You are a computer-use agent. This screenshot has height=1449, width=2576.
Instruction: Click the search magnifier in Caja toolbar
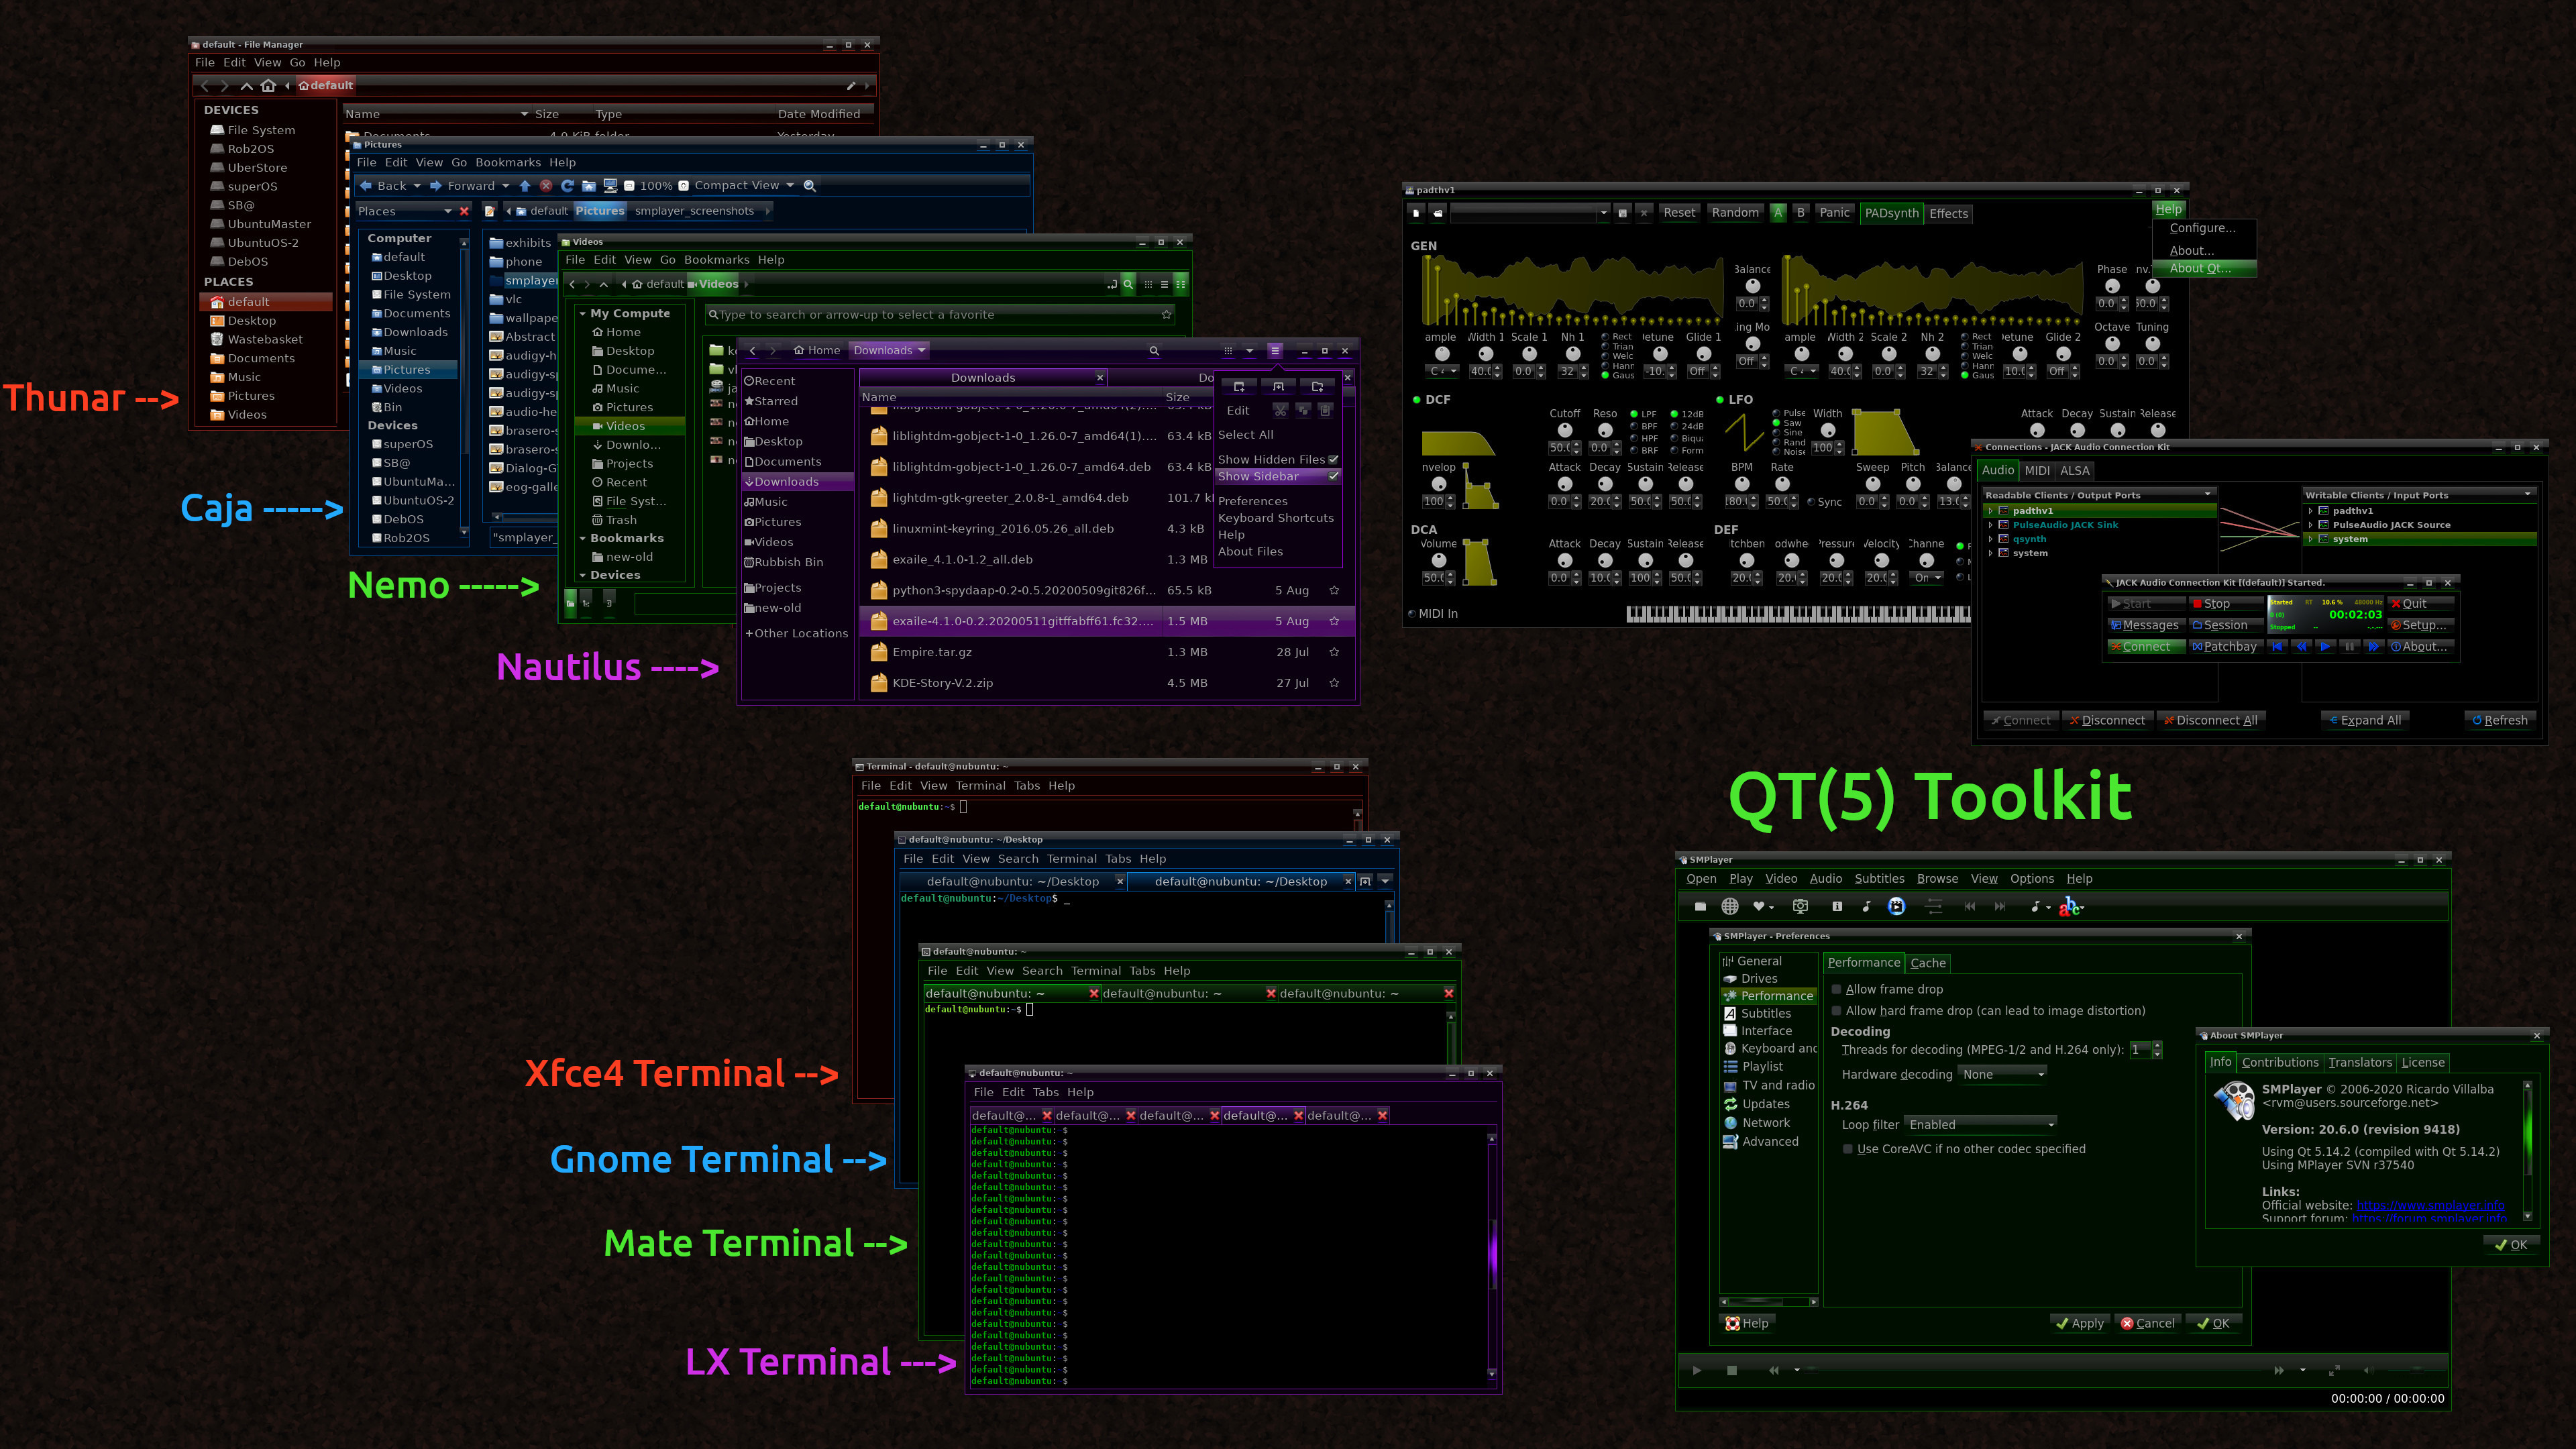click(x=810, y=186)
